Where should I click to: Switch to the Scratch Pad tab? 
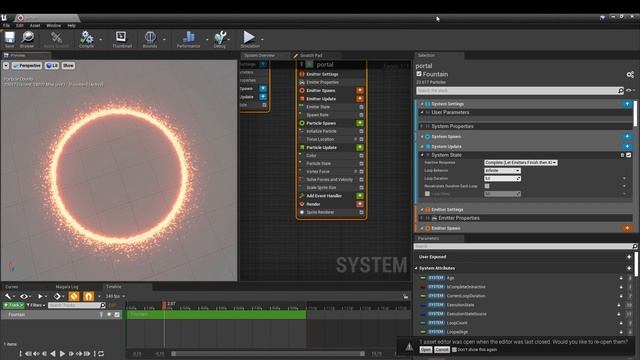point(311,56)
